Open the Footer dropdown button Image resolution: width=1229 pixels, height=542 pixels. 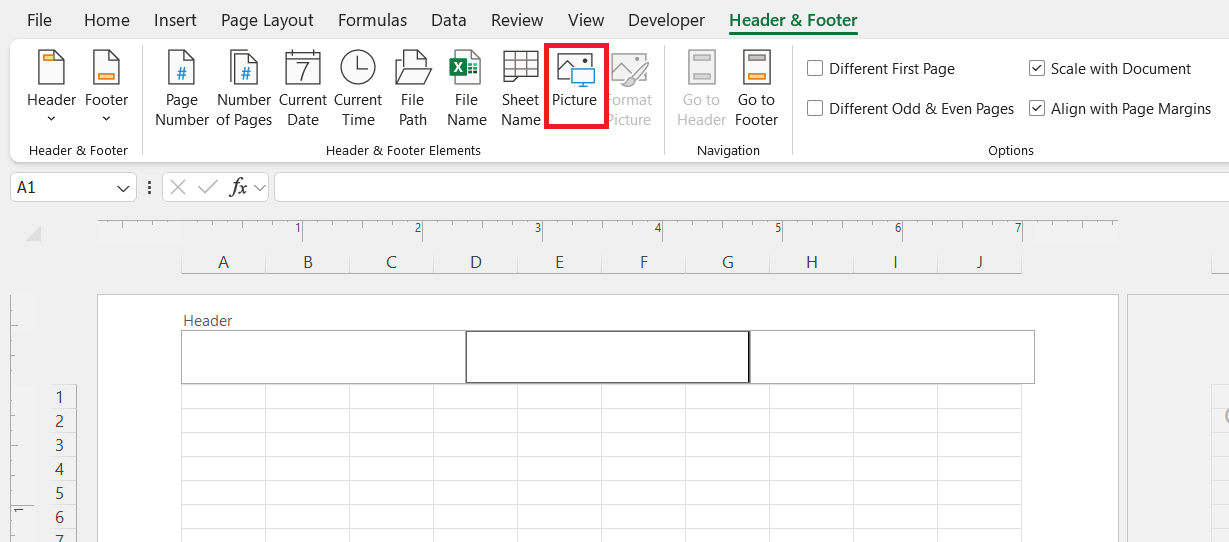pyautogui.click(x=106, y=87)
